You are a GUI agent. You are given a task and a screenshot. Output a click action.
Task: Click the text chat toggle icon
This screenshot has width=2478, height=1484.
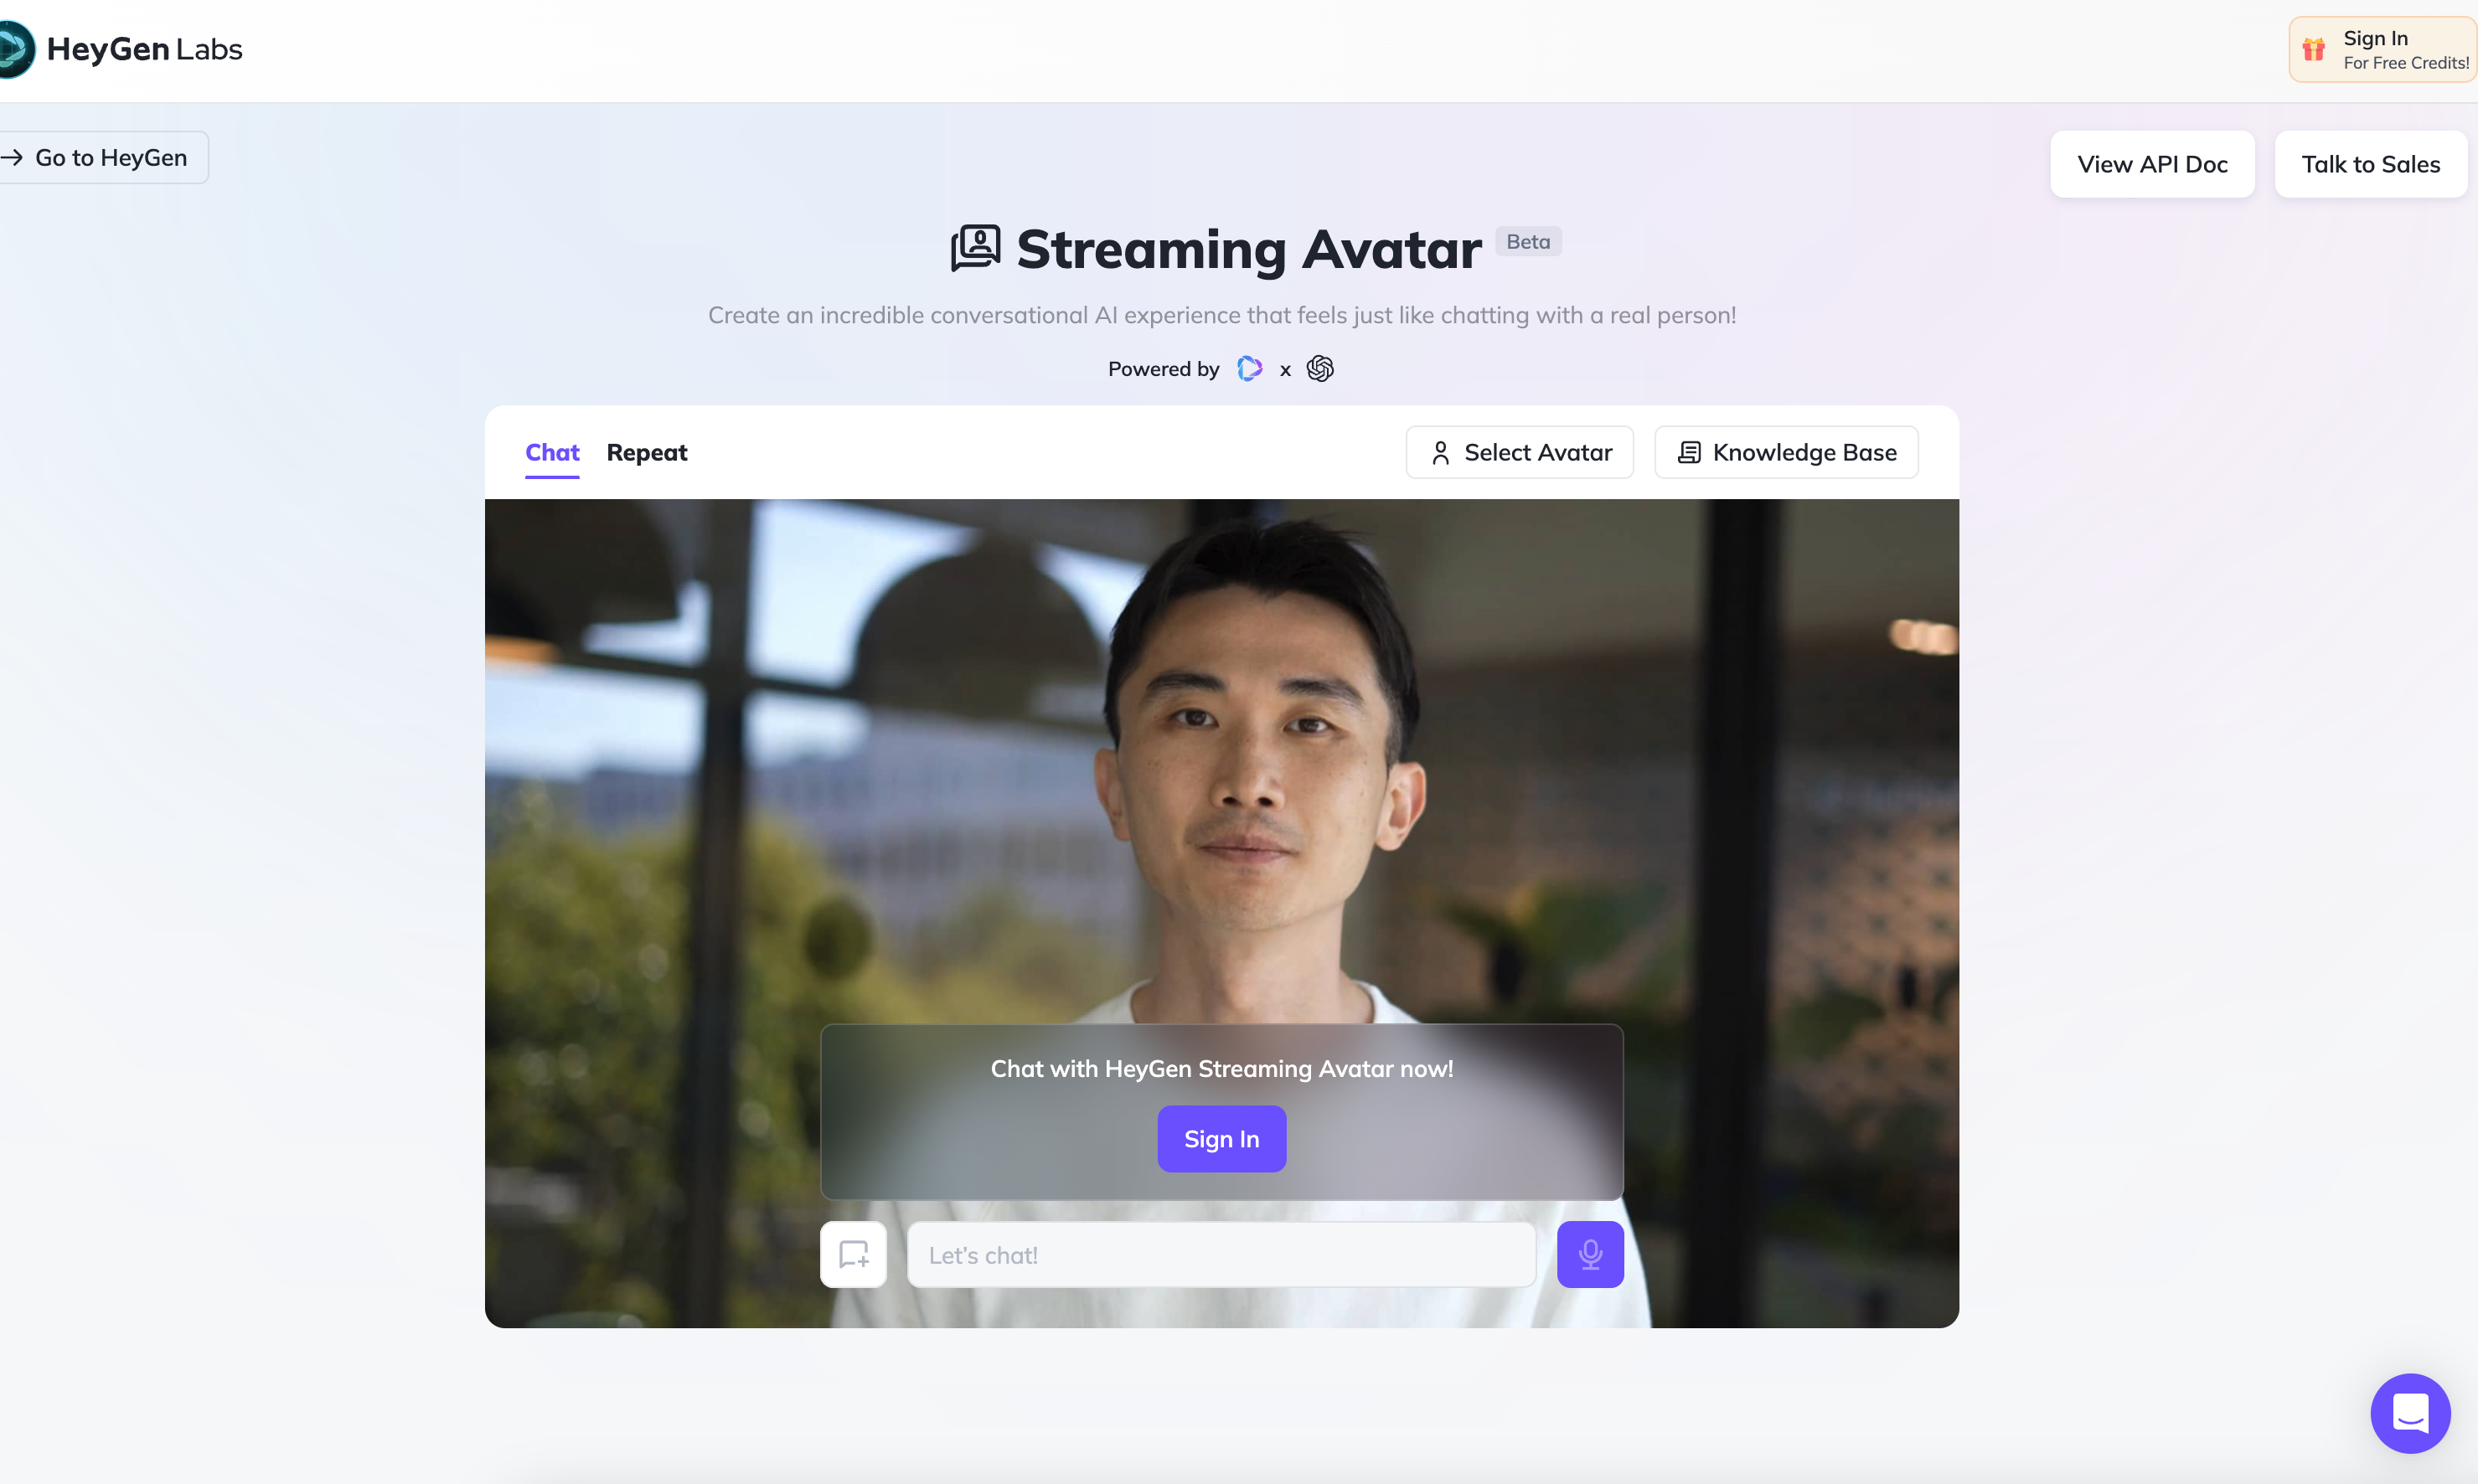click(853, 1255)
